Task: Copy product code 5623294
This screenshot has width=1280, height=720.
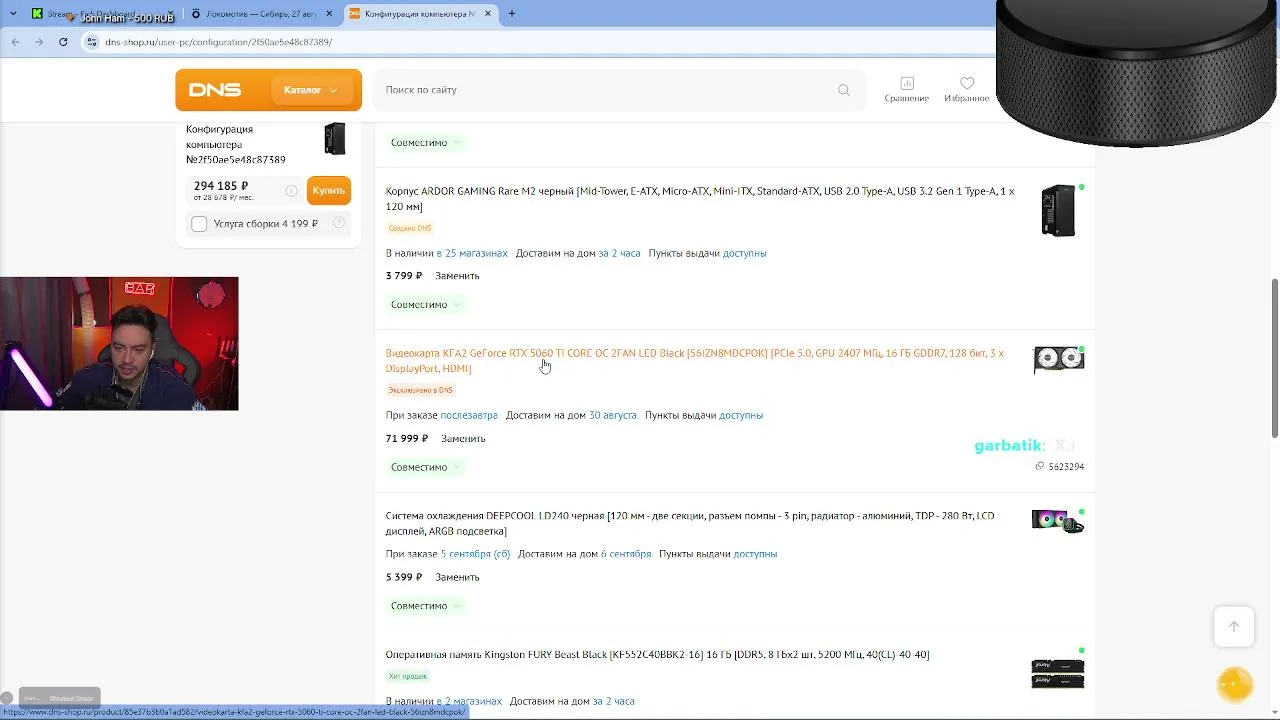Action: coord(1060,467)
